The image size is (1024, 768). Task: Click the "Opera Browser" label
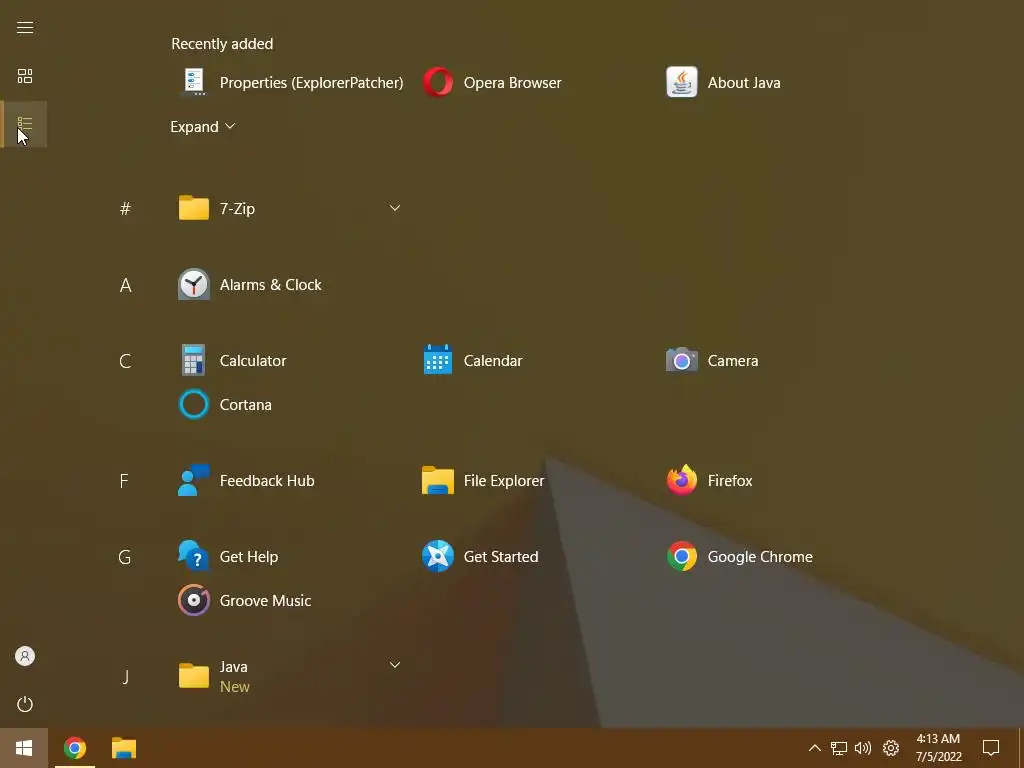[513, 83]
